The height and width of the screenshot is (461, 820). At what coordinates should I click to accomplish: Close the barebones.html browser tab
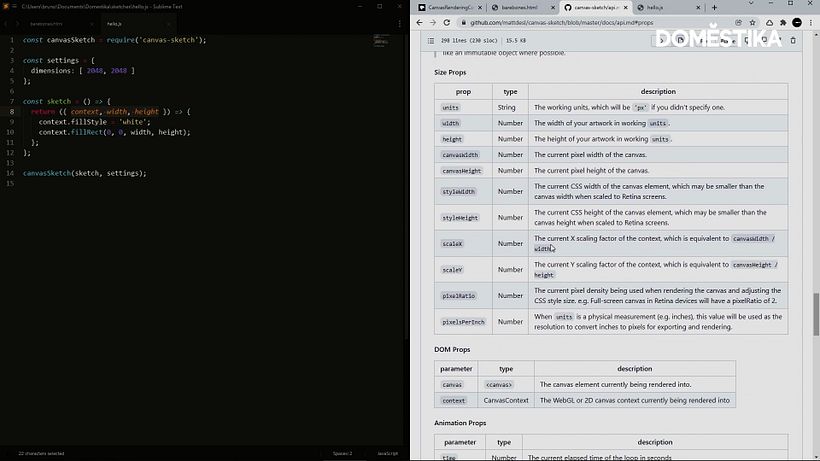pos(553,8)
